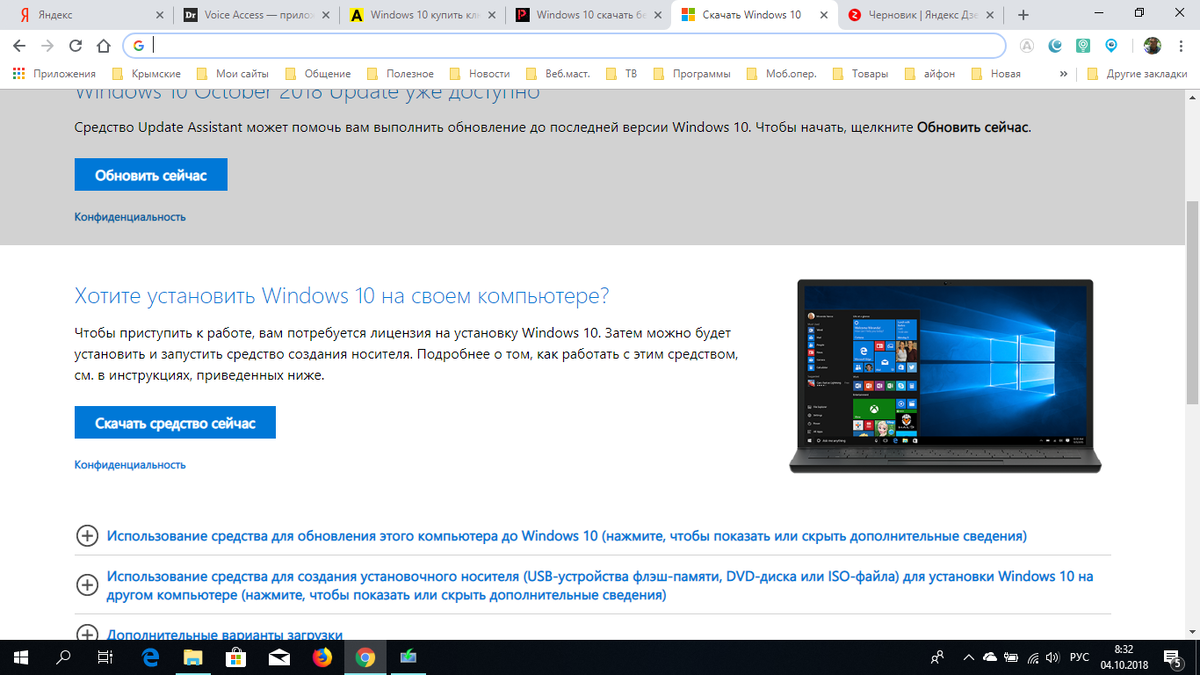The image size is (1200, 675).
Task: Open Microsoft Store from taskbar
Action: click(237, 657)
